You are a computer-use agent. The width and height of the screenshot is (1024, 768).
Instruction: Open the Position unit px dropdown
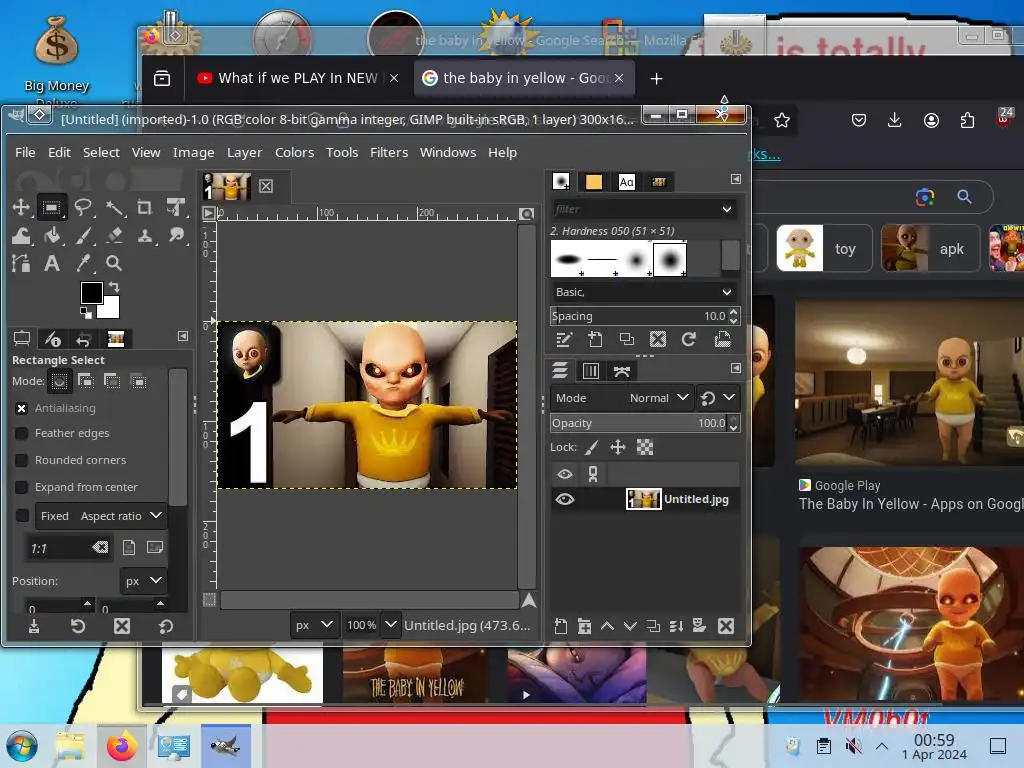[143, 581]
